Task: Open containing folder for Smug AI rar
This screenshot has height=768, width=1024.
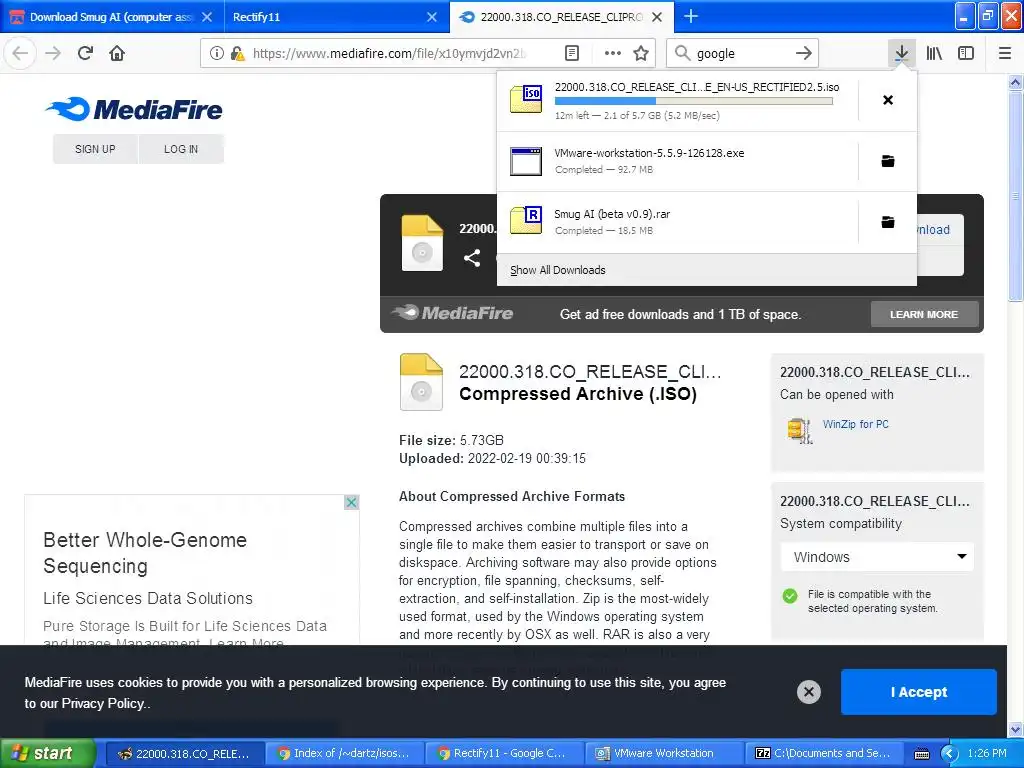Action: [x=888, y=222]
